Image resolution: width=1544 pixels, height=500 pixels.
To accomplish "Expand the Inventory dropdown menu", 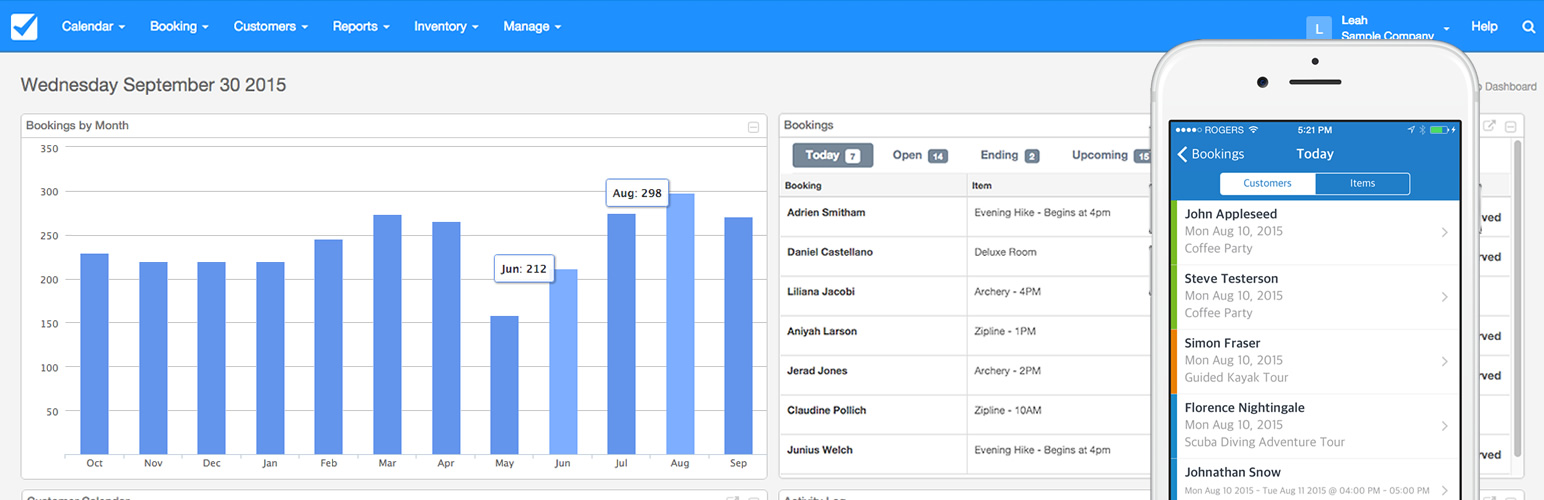I will pyautogui.click(x=446, y=27).
